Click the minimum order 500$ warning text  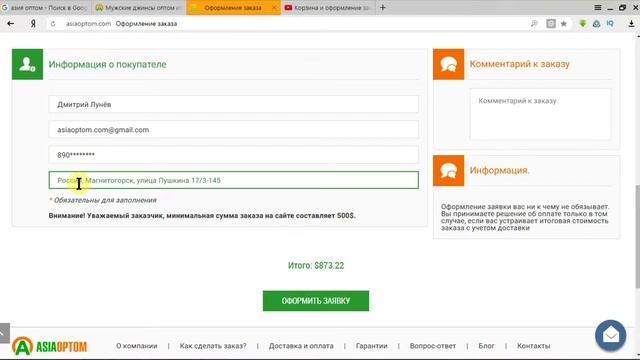click(202, 216)
